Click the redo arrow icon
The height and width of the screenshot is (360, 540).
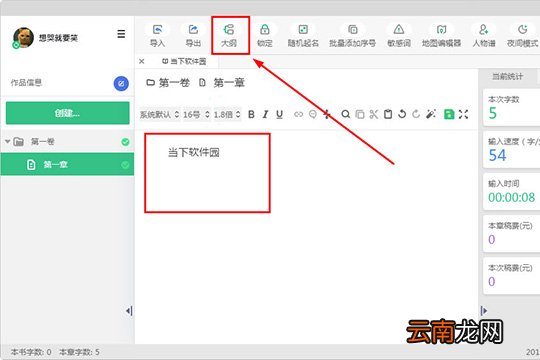pos(416,114)
